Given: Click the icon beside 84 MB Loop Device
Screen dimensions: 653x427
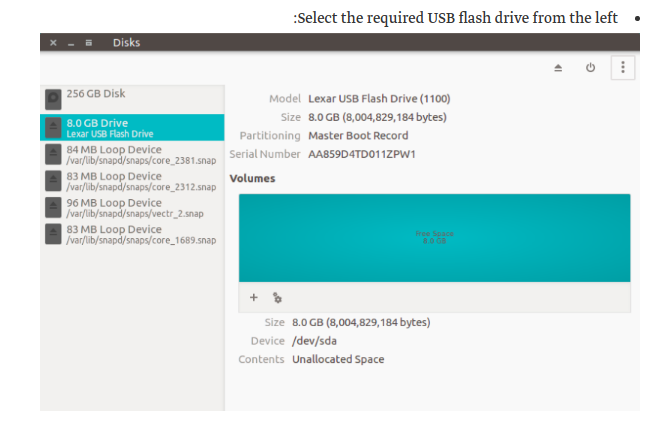Looking at the screenshot, I should [x=53, y=155].
